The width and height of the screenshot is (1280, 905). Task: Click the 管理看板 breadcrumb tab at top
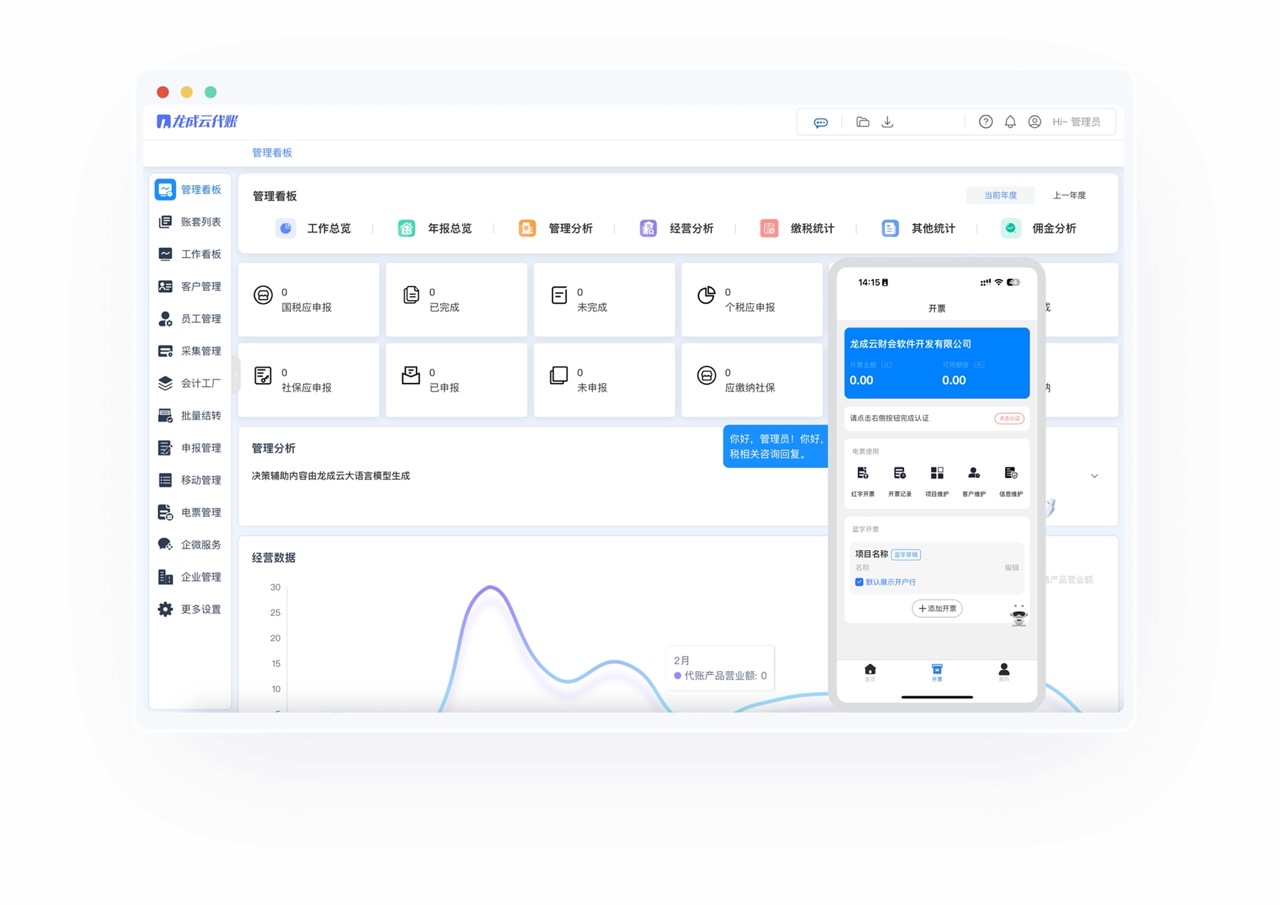[272, 153]
